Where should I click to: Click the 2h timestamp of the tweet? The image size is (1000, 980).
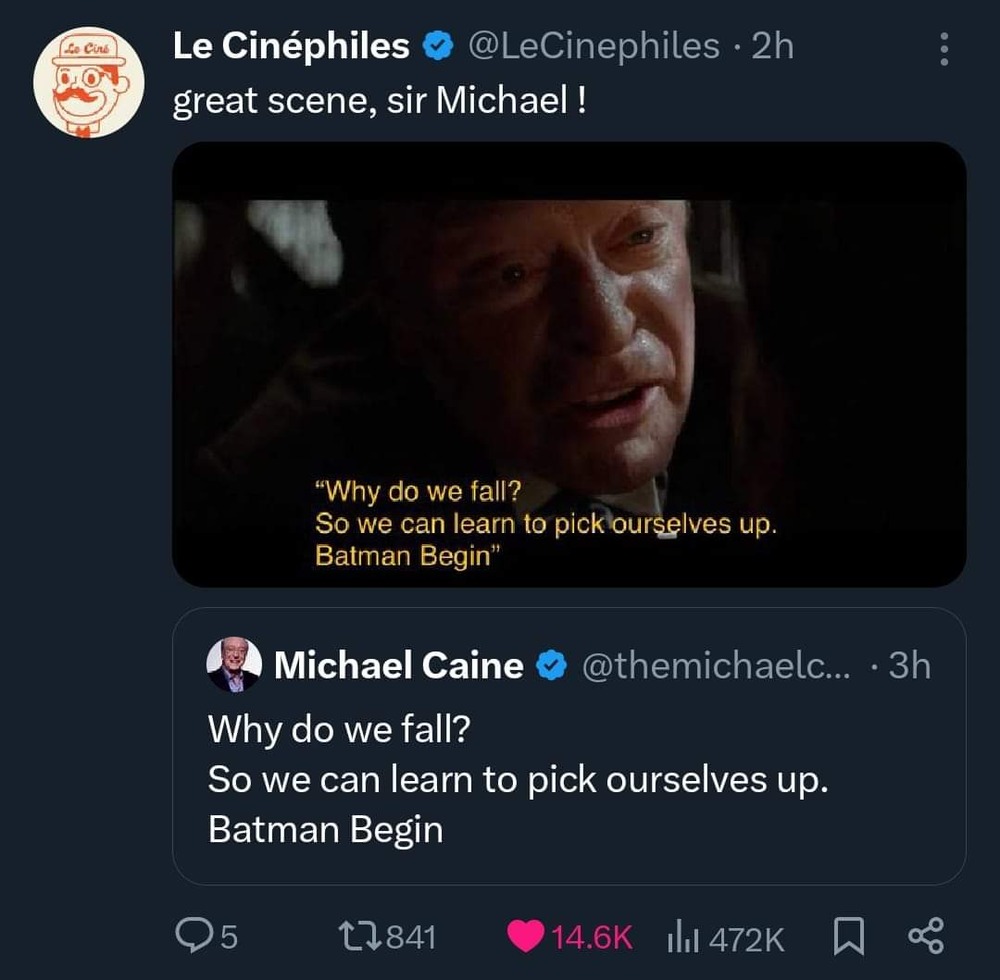coord(771,46)
